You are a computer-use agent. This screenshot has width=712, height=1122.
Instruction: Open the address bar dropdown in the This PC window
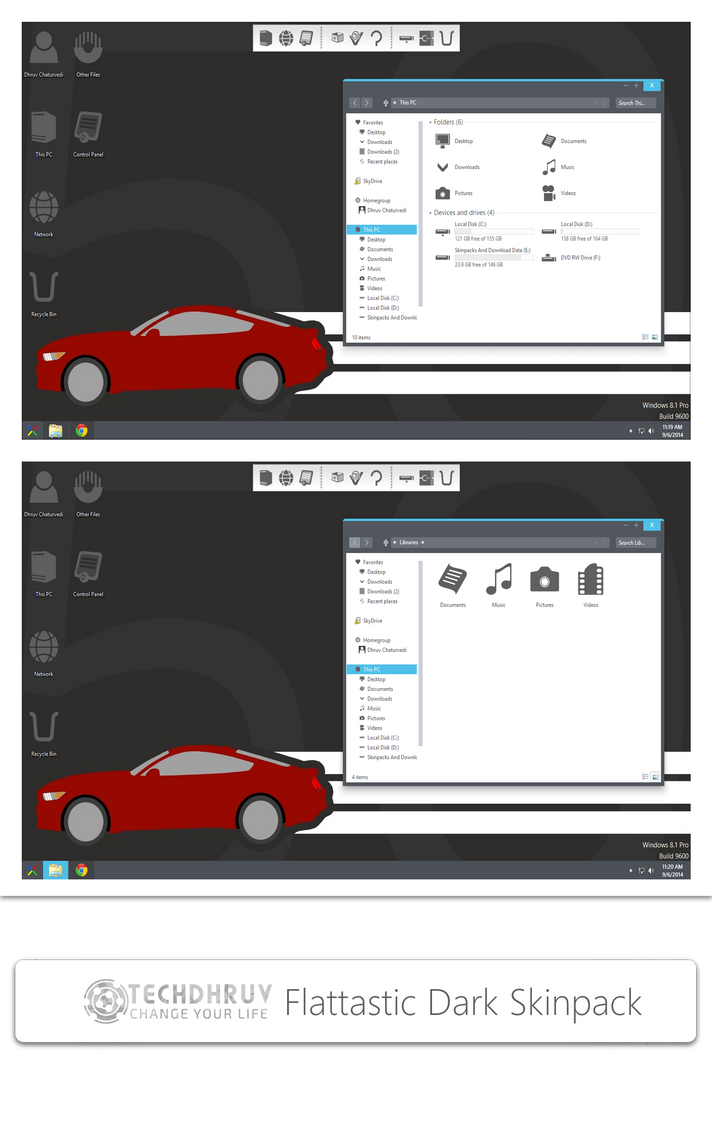click(597, 103)
